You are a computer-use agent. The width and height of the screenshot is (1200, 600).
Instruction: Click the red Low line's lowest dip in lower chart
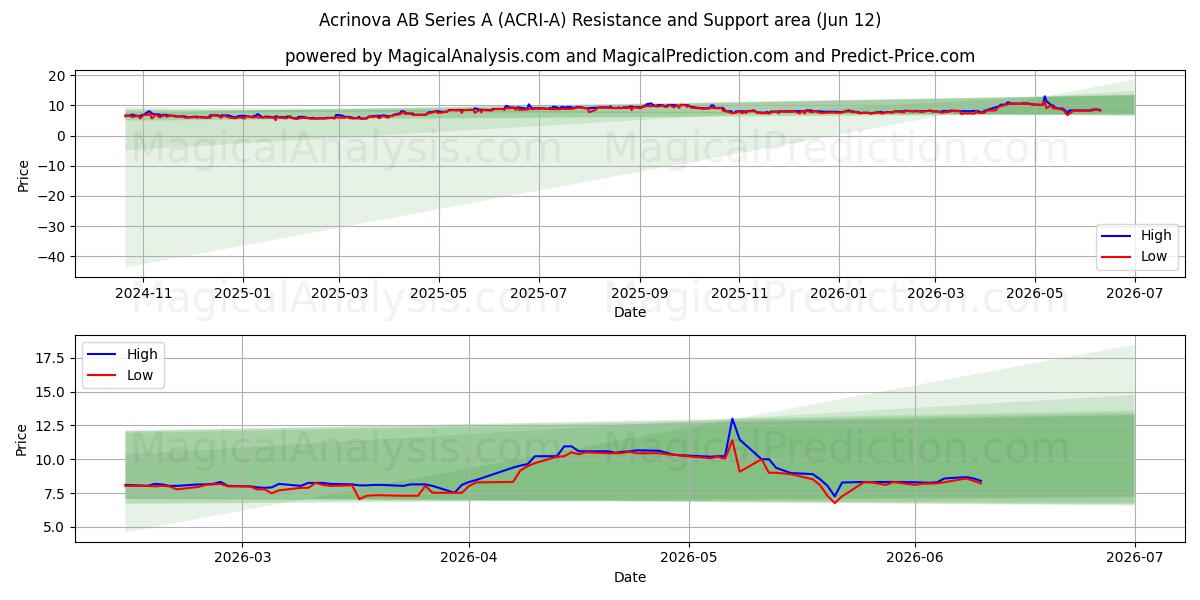pos(835,502)
